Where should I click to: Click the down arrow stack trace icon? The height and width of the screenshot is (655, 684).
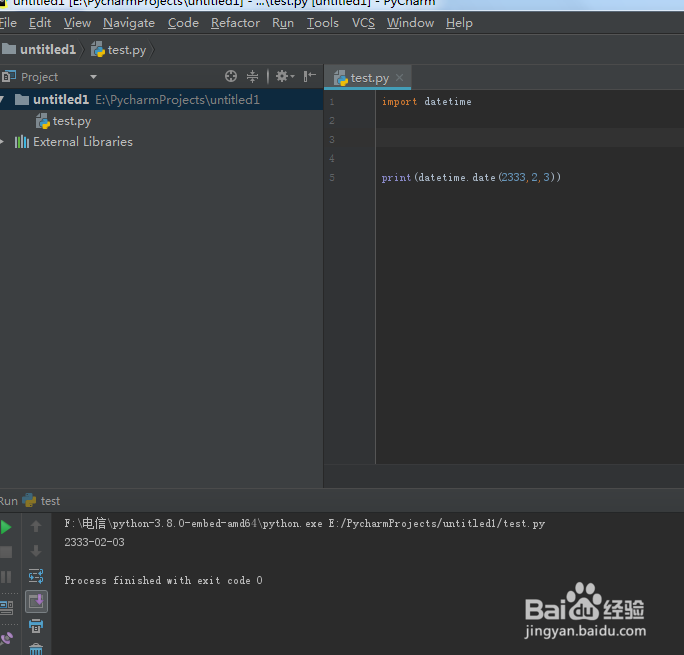tap(36, 551)
